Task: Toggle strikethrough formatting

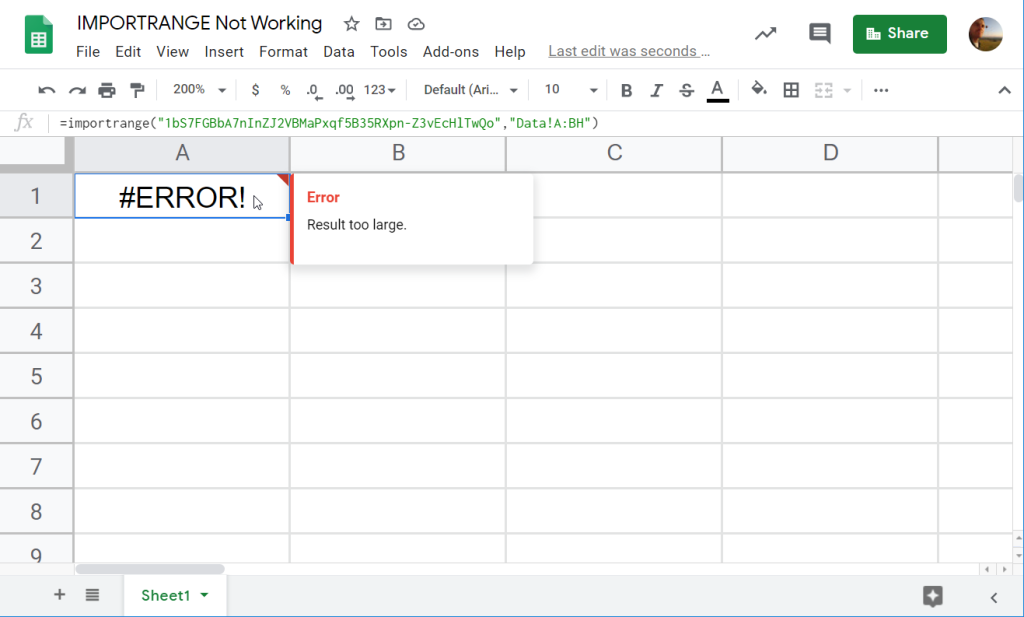Action: pyautogui.click(x=687, y=90)
